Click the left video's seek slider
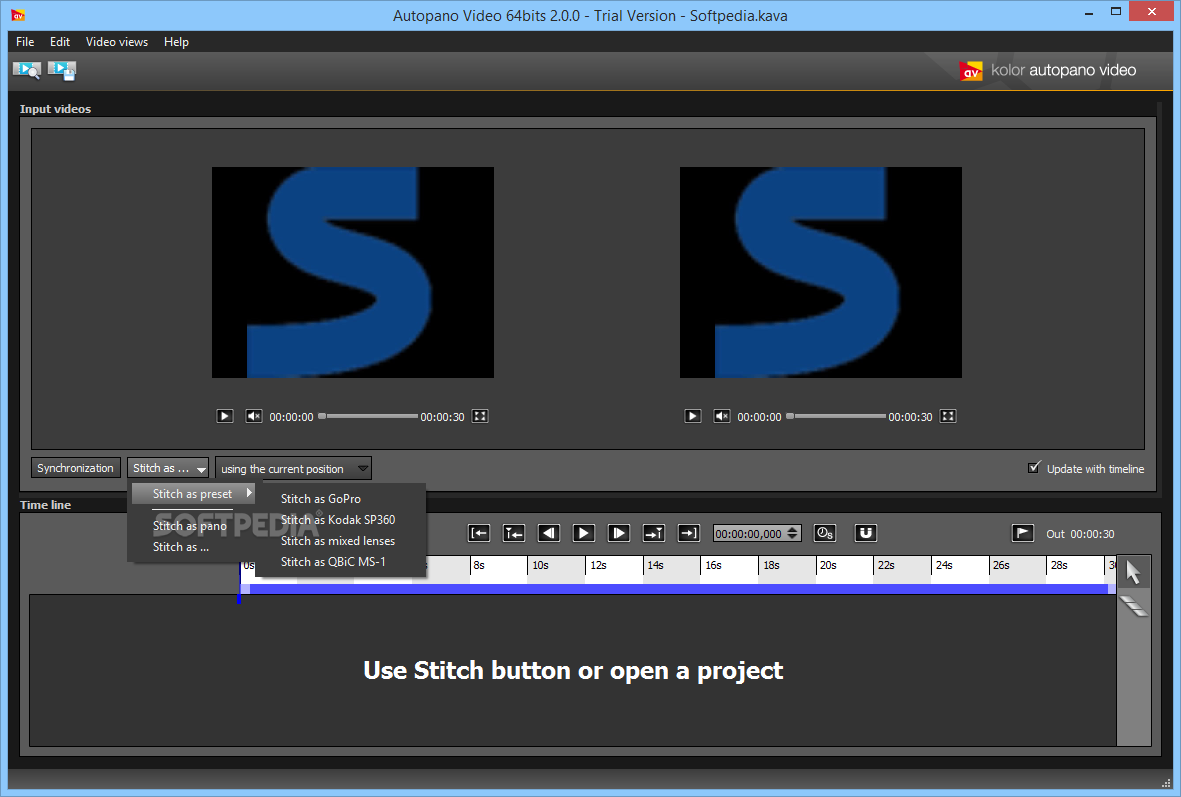 pos(368,416)
